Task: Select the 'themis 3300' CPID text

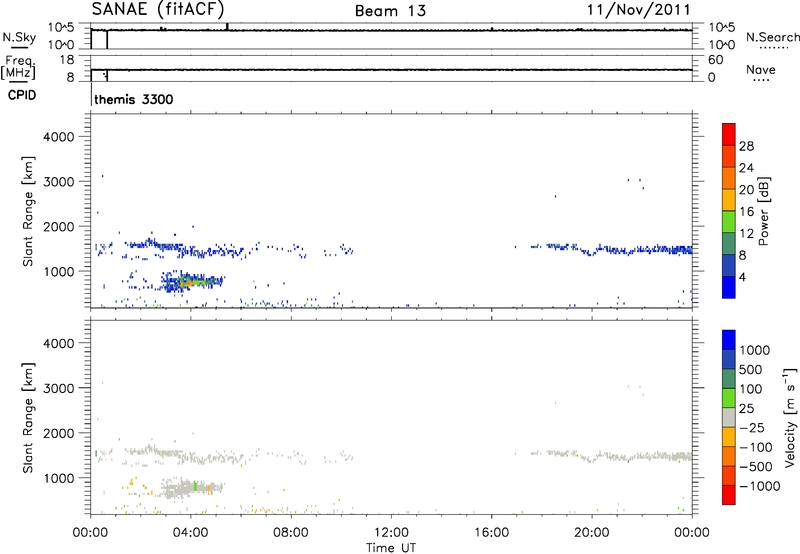Action: click(134, 99)
